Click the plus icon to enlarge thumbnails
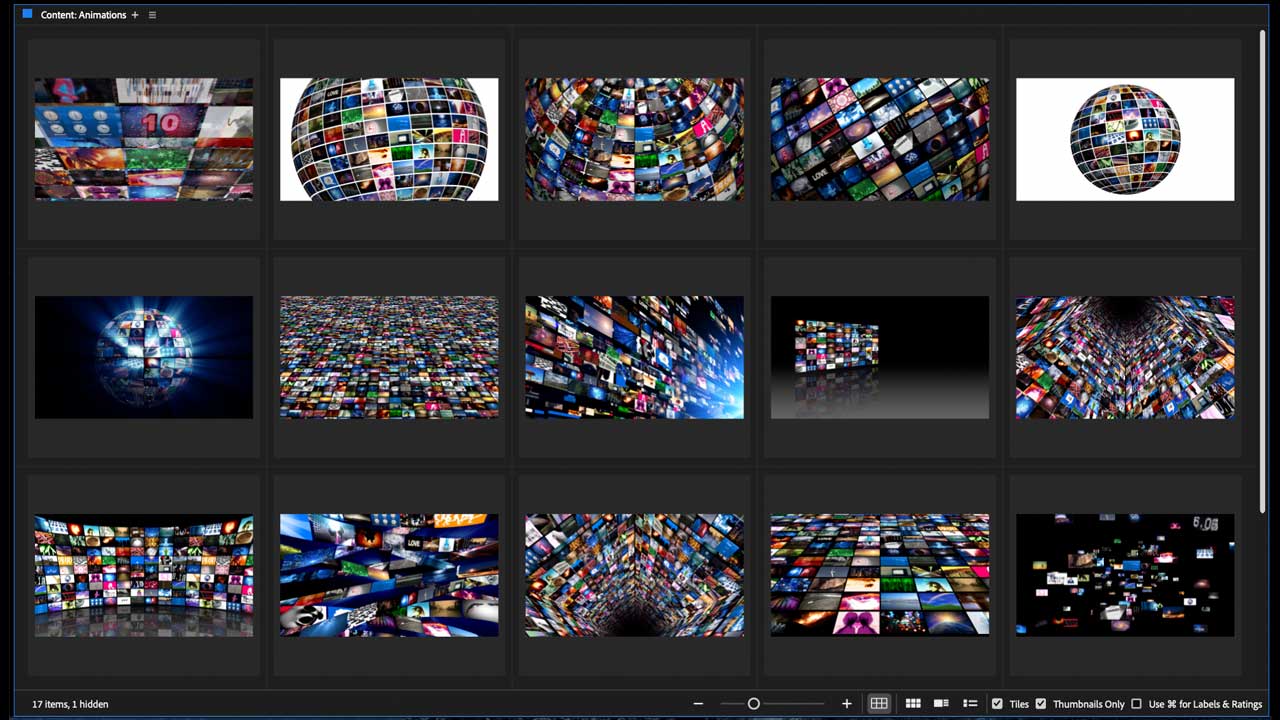This screenshot has width=1280, height=720. [x=847, y=704]
